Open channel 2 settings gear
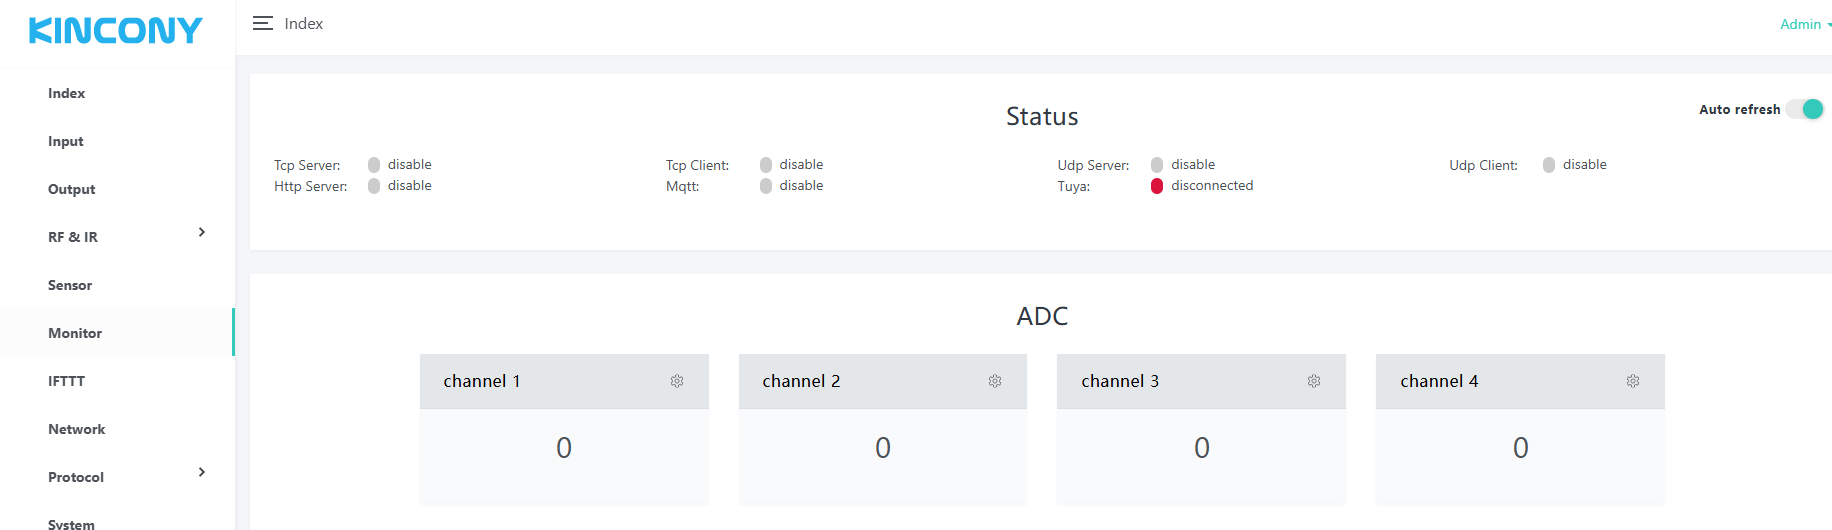 (x=995, y=381)
